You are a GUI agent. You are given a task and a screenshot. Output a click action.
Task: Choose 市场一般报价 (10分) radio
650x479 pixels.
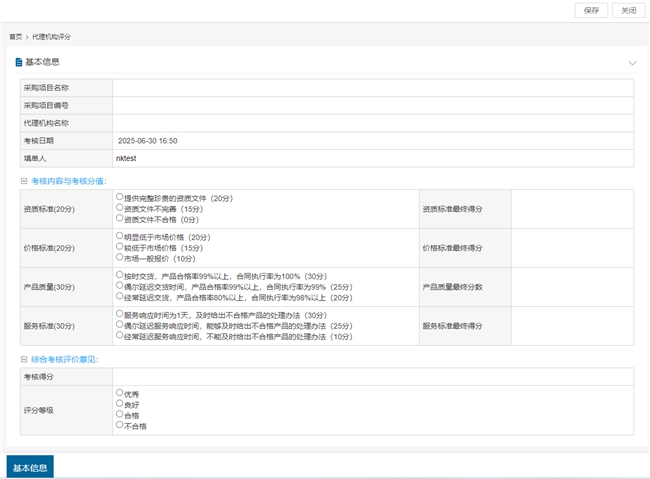[120, 257]
